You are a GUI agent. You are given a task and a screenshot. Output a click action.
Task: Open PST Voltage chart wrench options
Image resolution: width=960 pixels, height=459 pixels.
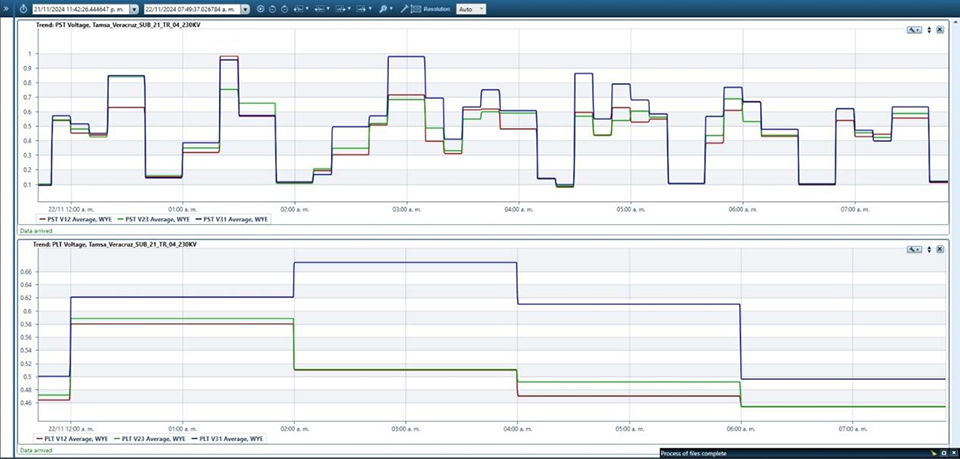913,30
